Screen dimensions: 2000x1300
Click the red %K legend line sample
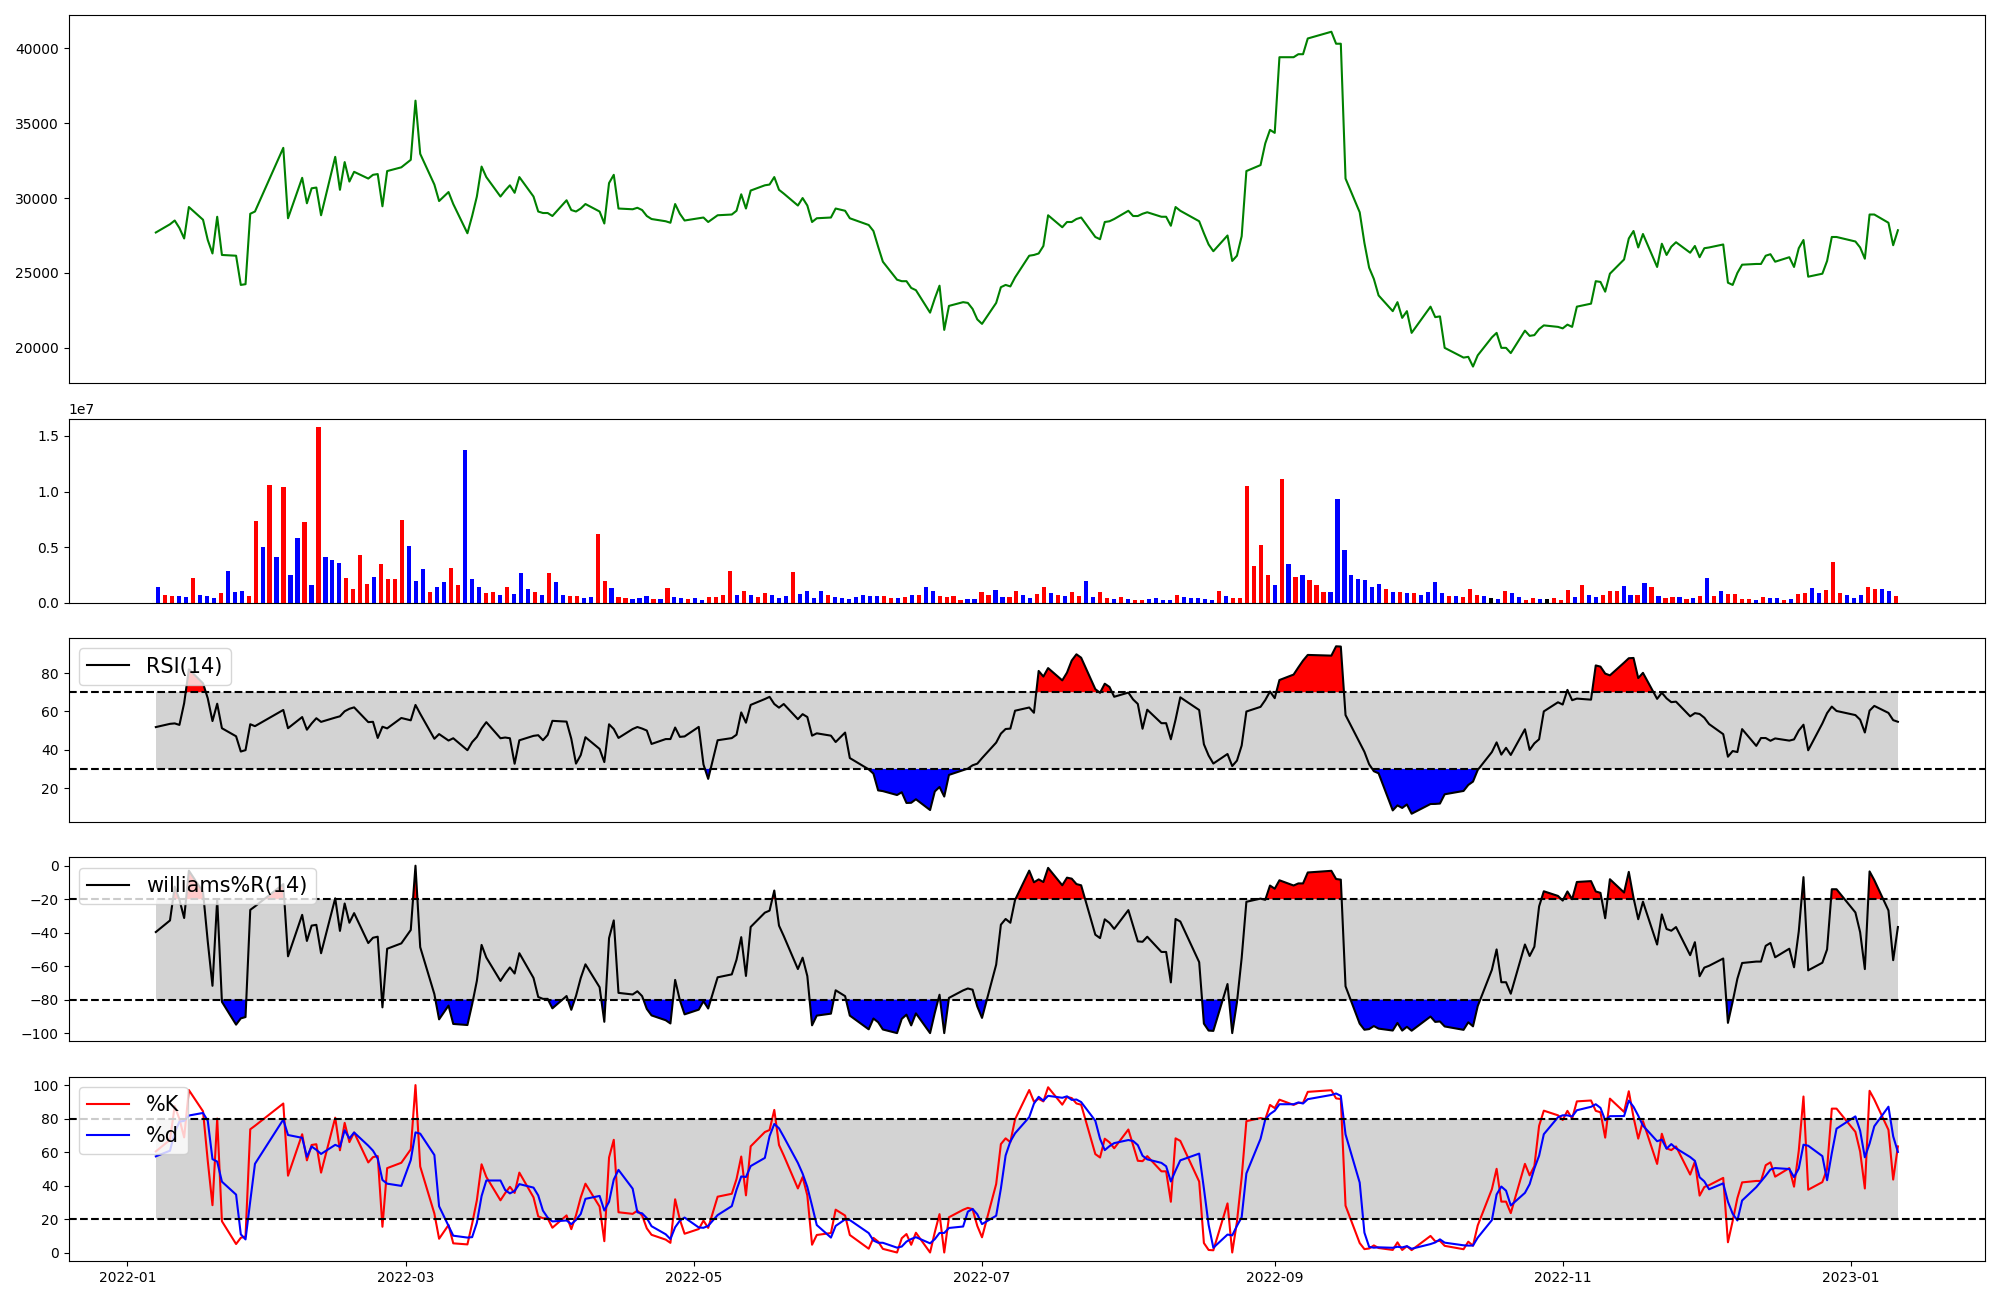pyautogui.click(x=108, y=1104)
